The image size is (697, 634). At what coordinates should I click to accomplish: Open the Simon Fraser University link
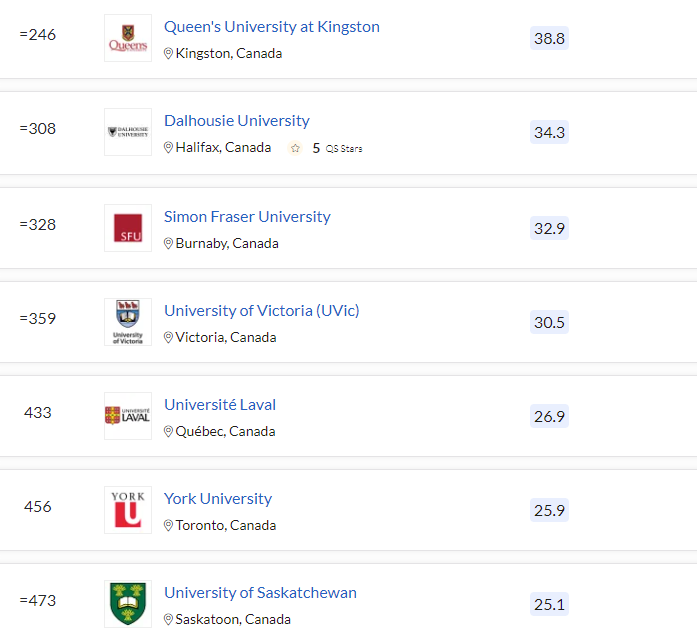[247, 217]
